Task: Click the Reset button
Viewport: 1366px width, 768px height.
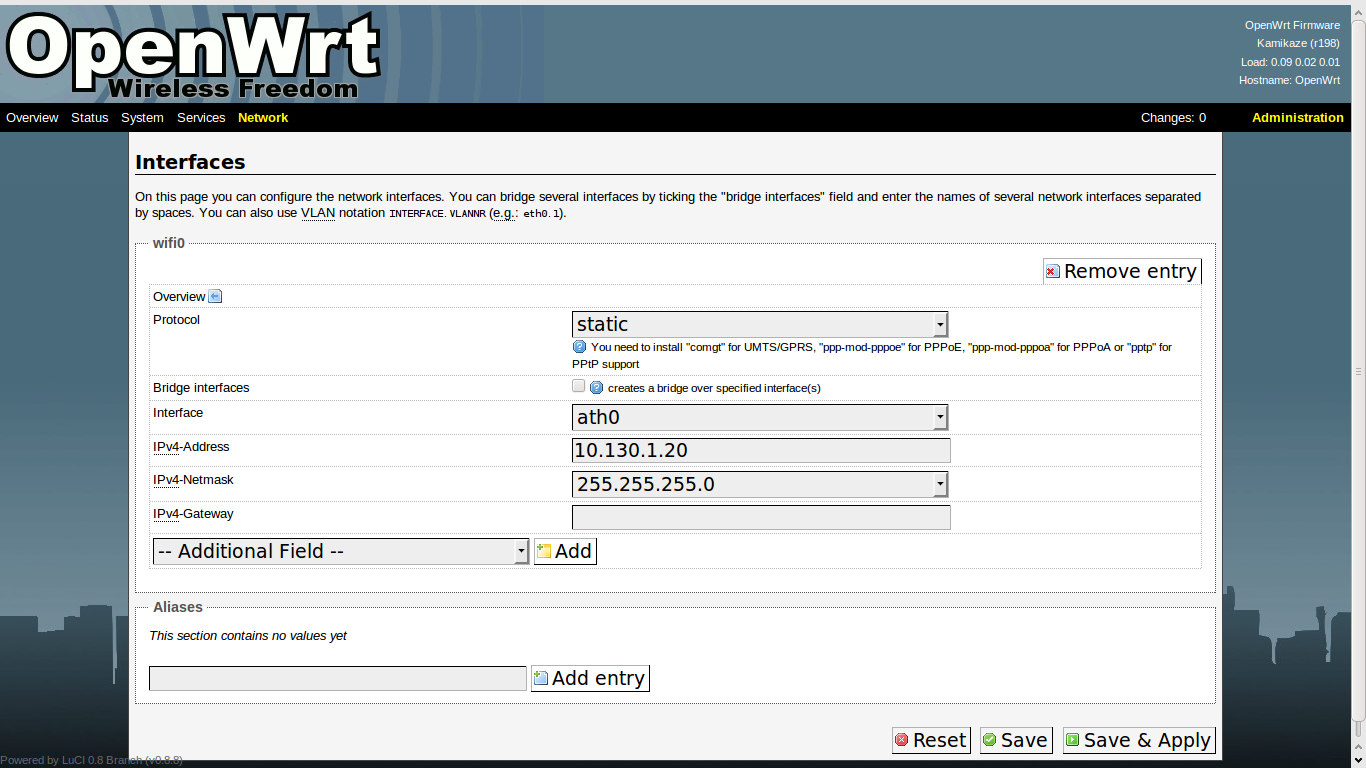Action: coord(931,740)
